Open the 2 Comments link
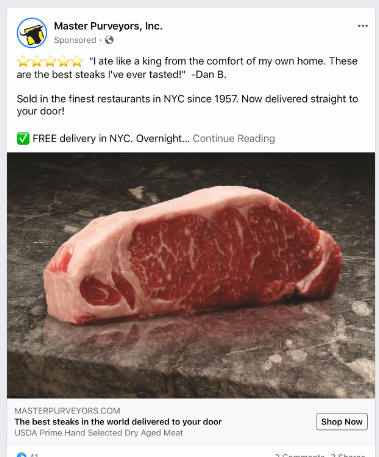The height and width of the screenshot is (457, 379). point(299,455)
